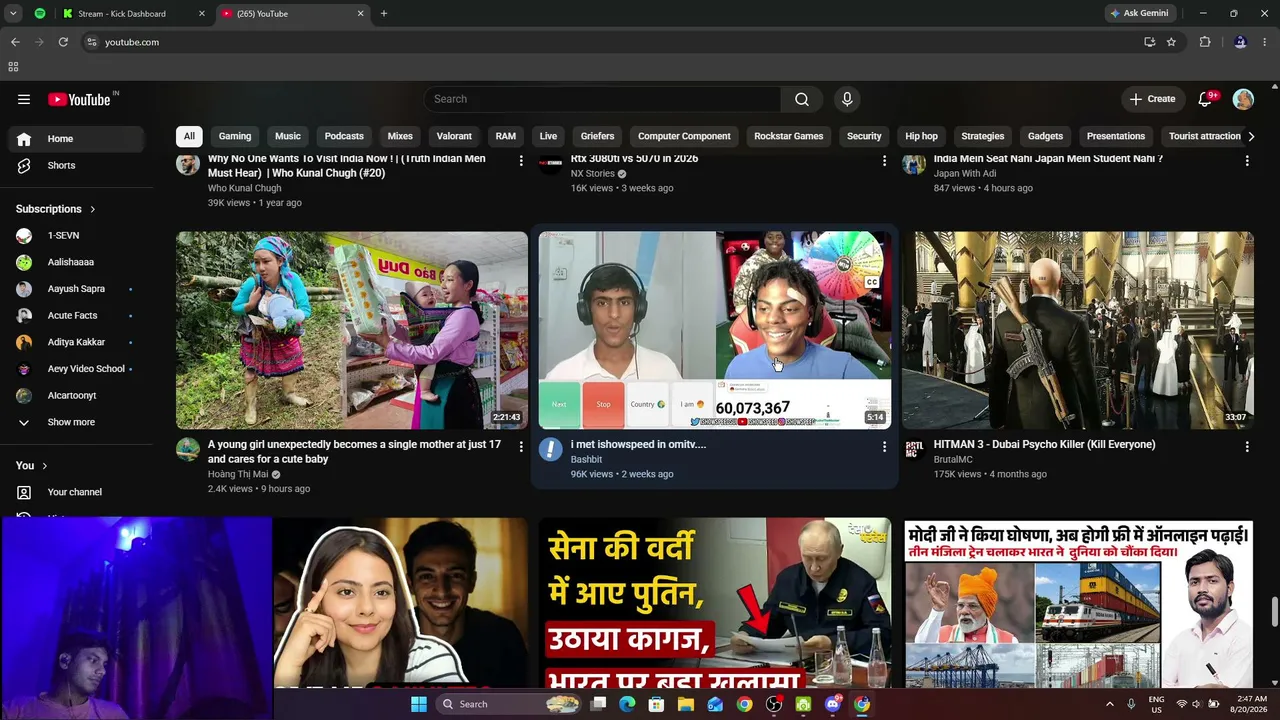
Task: Open the Hoàng Thị Mai channel link
Action: pyautogui.click(x=238, y=474)
